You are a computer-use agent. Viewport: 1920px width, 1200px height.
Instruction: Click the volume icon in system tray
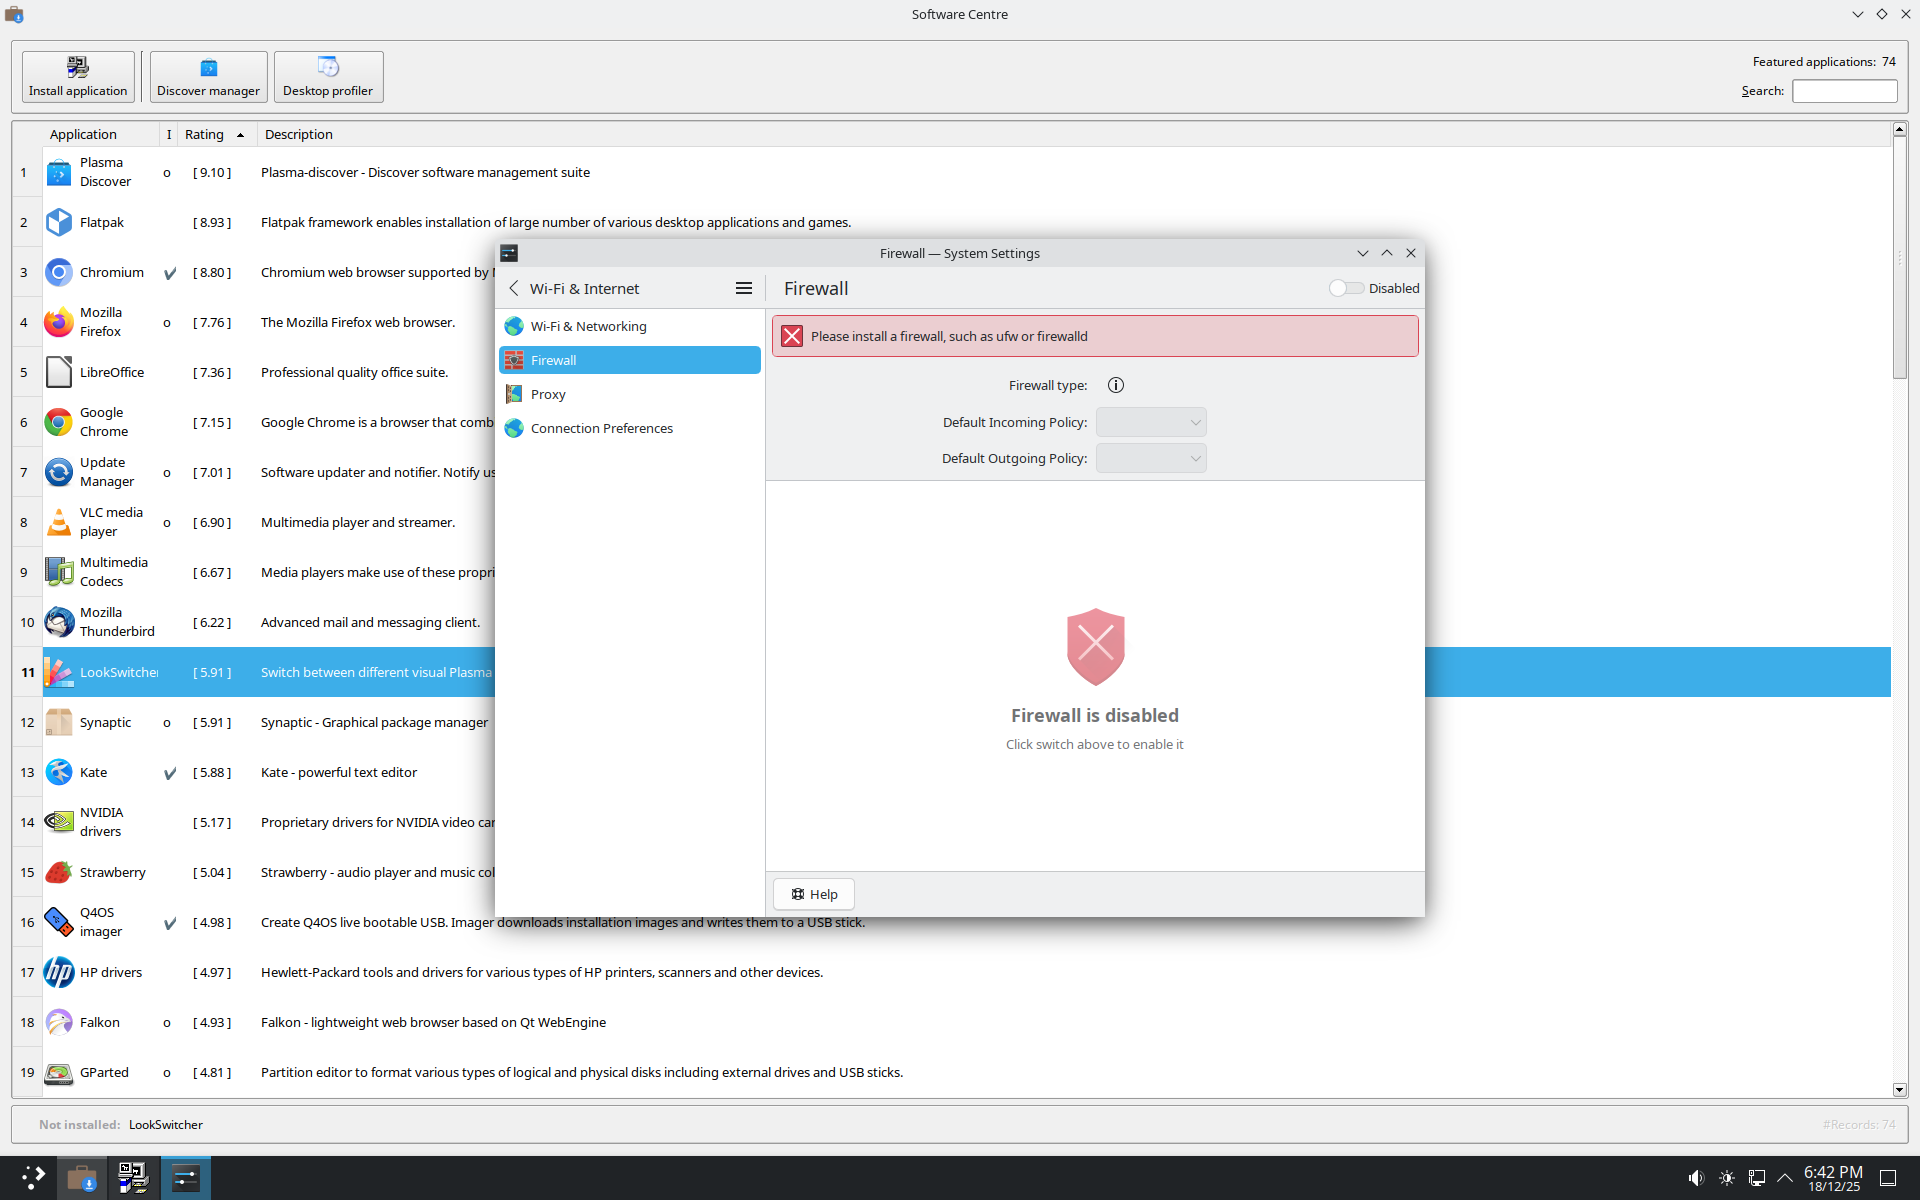pos(1696,1178)
